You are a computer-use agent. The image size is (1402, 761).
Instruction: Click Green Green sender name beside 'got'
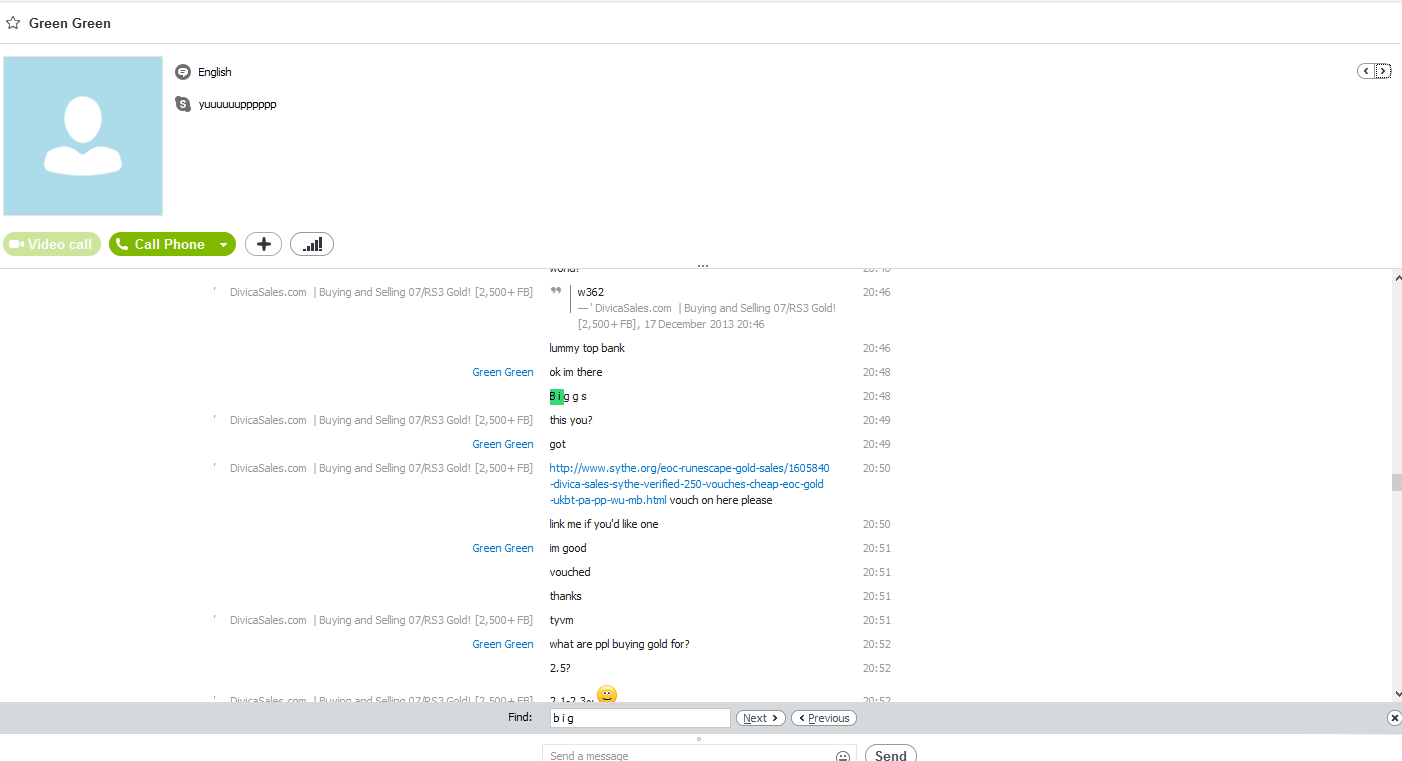point(503,444)
